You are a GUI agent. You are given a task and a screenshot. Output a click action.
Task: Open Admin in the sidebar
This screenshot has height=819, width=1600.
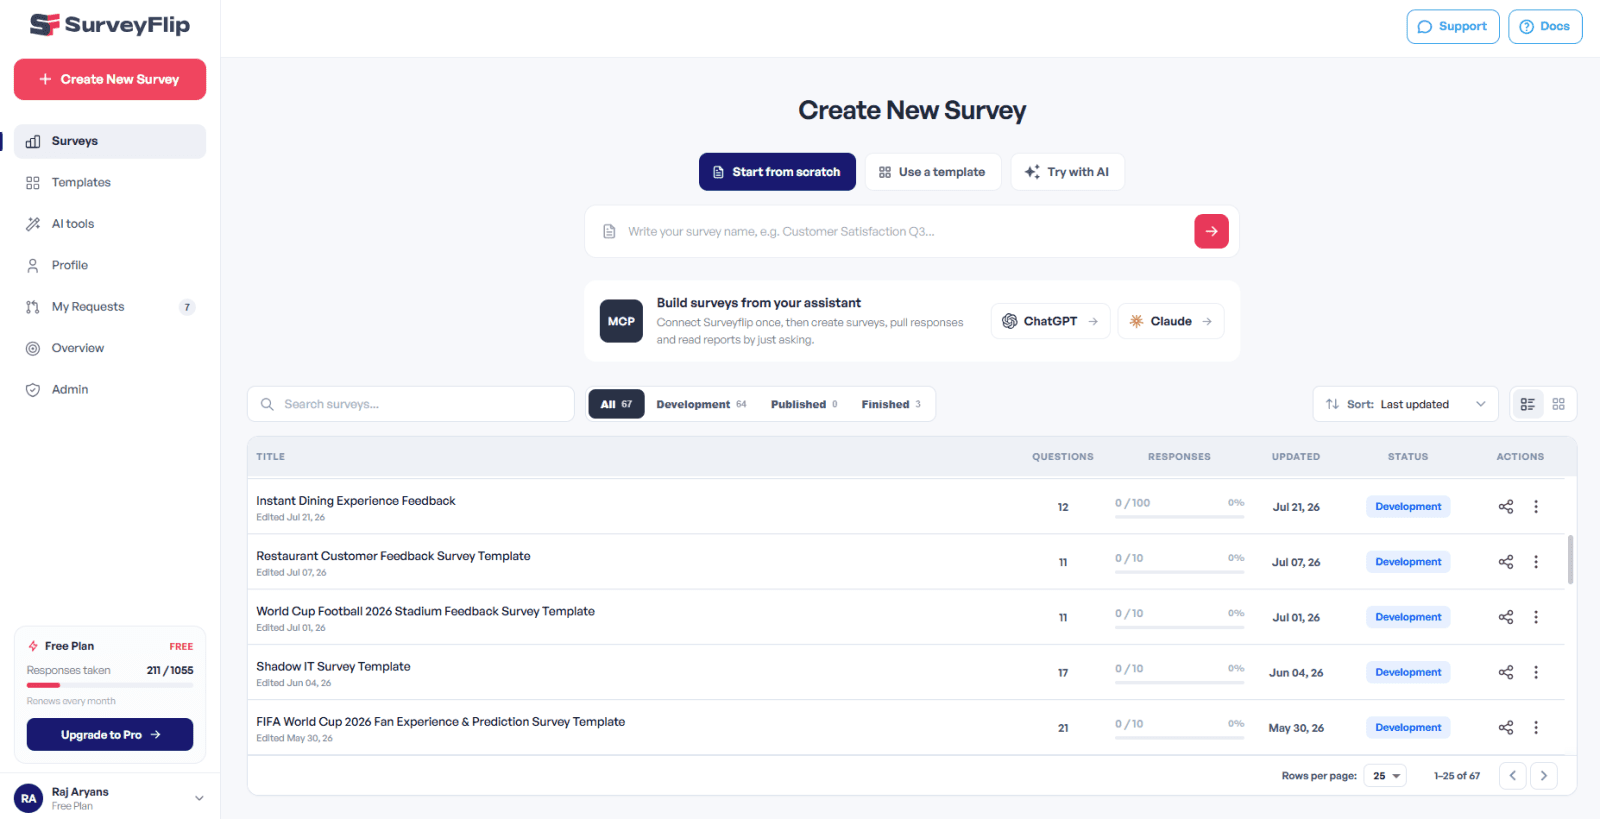[110, 389]
